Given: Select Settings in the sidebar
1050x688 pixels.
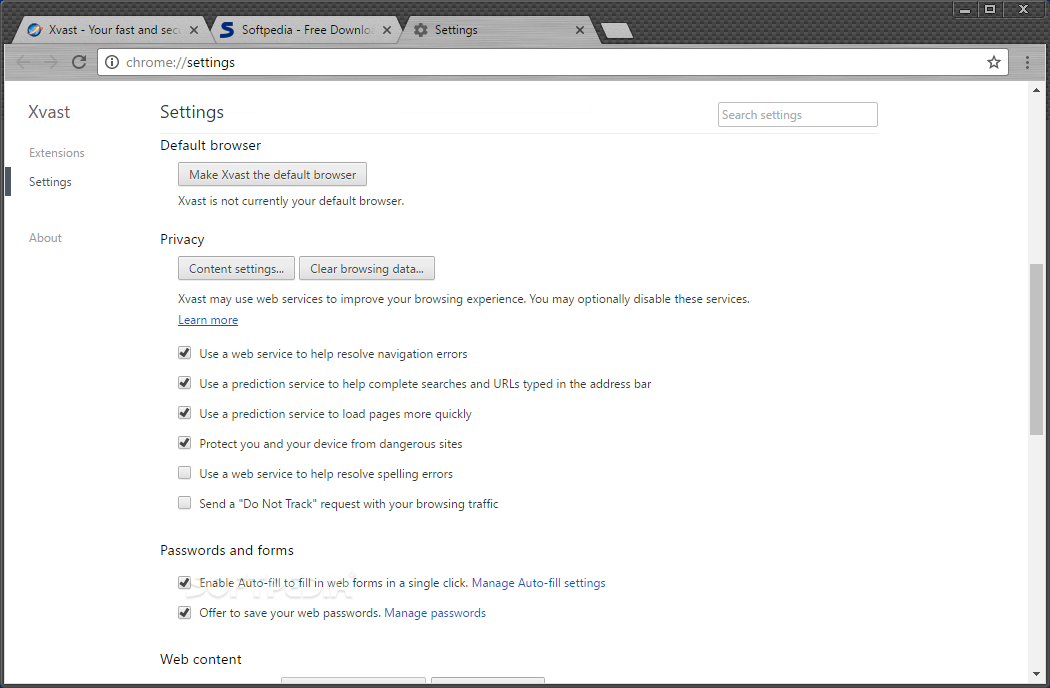Looking at the screenshot, I should point(50,182).
